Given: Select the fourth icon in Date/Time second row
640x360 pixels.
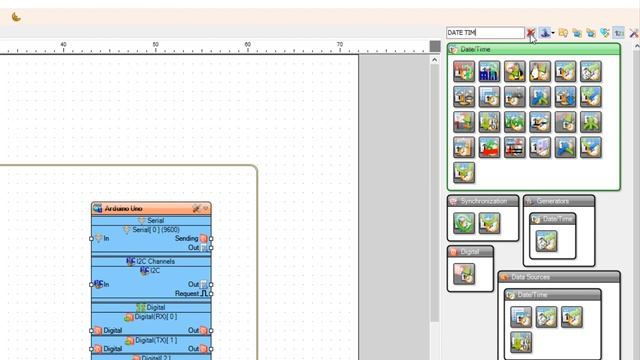Looking at the screenshot, I should click(x=540, y=97).
